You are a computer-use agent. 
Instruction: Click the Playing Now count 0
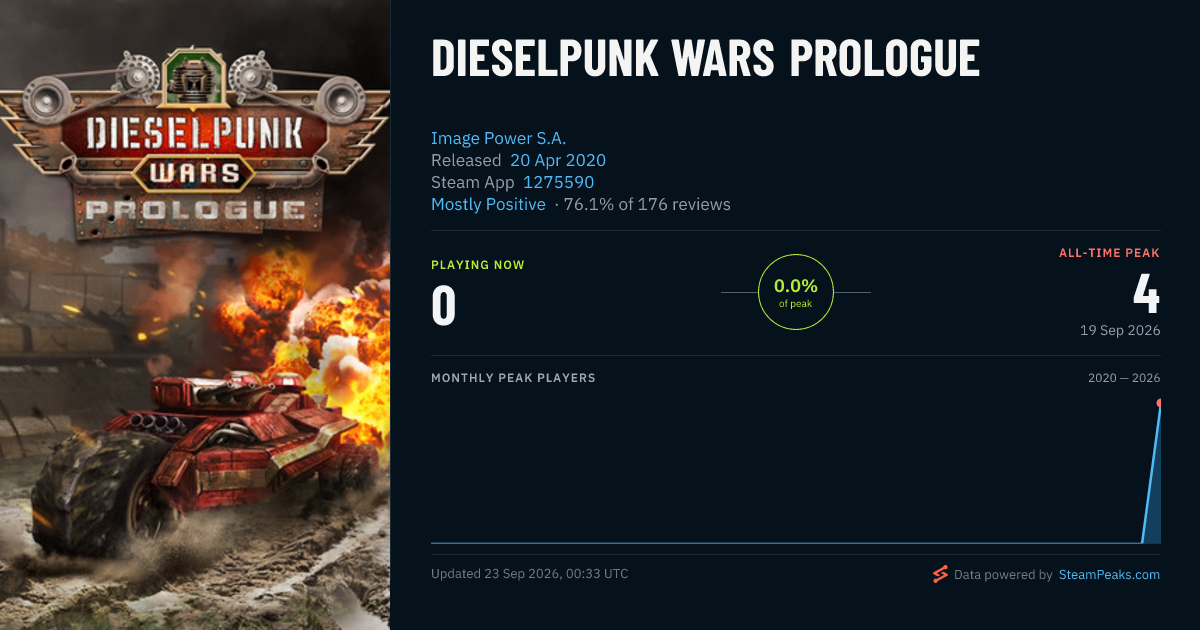(444, 306)
